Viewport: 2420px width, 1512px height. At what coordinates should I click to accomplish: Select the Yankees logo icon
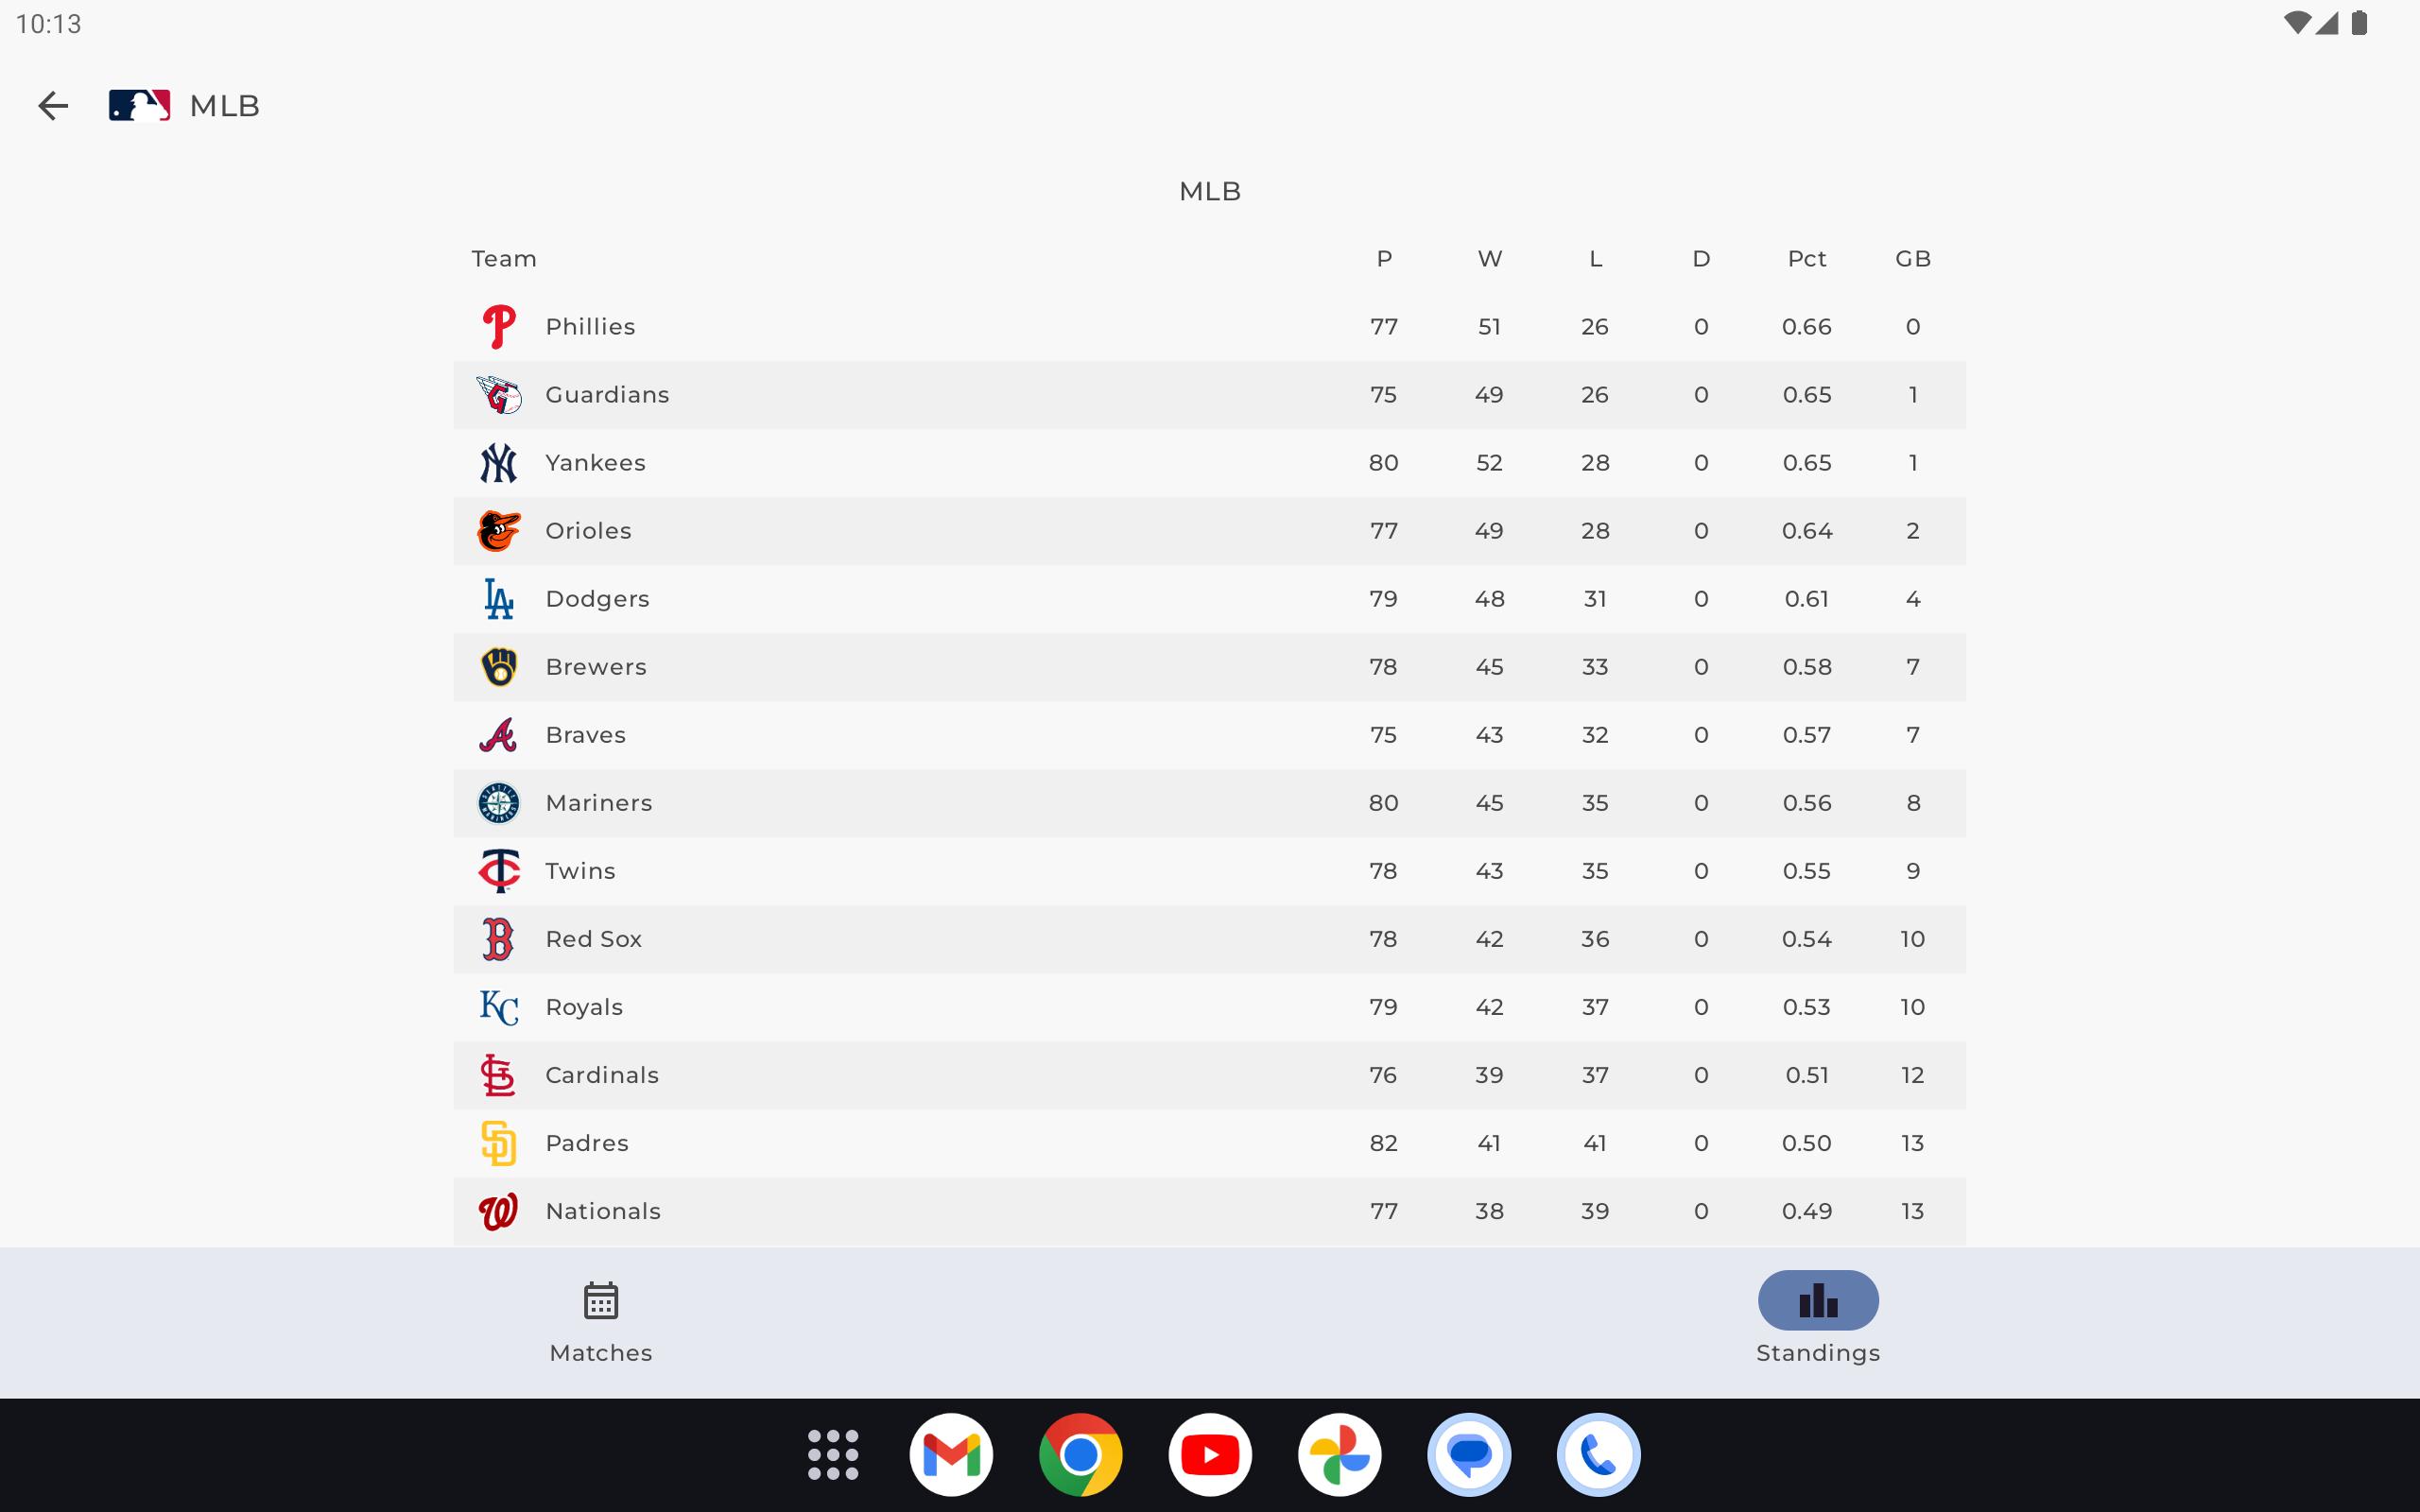499,462
